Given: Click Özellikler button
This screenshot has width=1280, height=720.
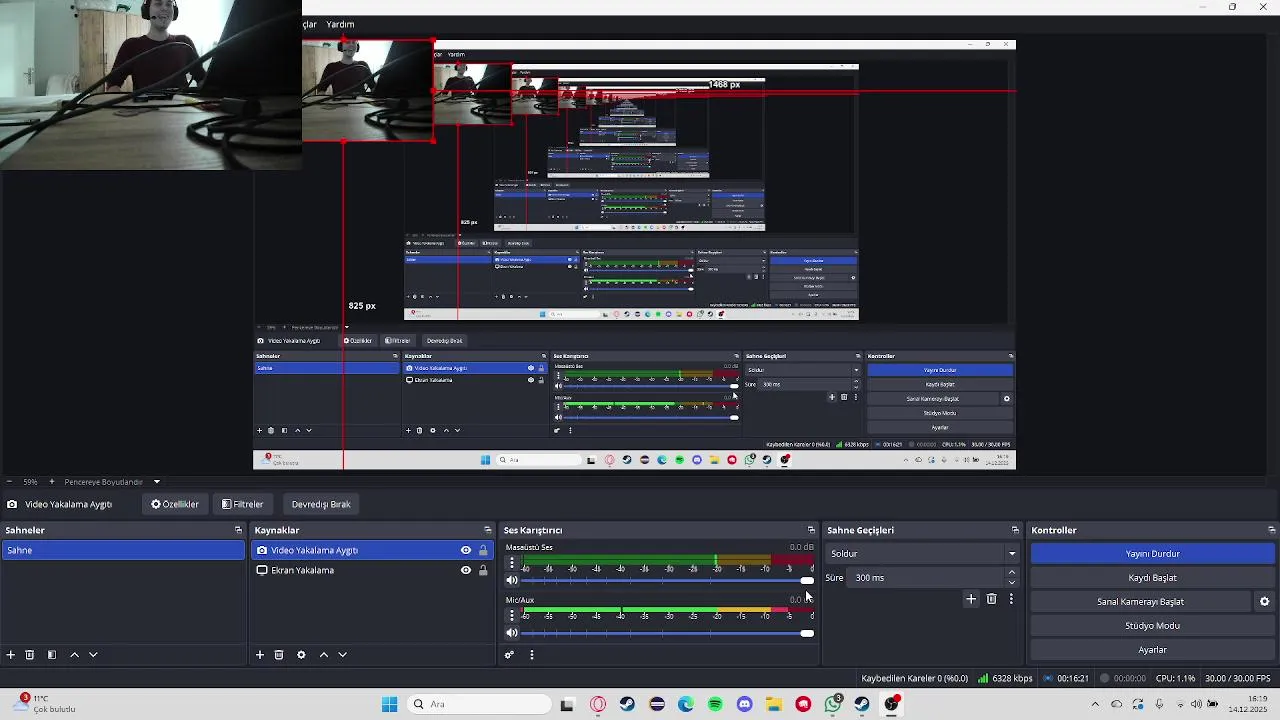Looking at the screenshot, I should (175, 504).
